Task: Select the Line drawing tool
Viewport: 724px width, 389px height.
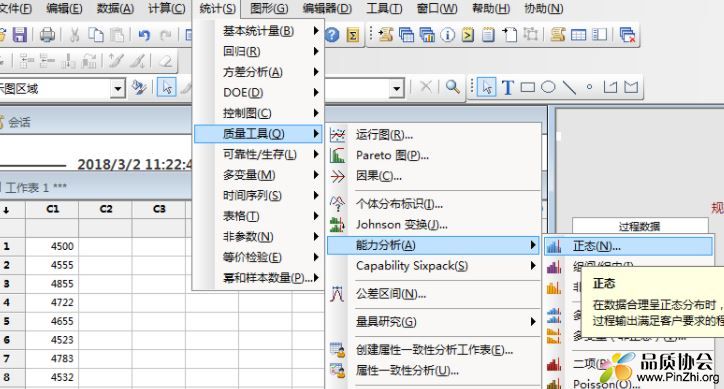Action: (569, 87)
